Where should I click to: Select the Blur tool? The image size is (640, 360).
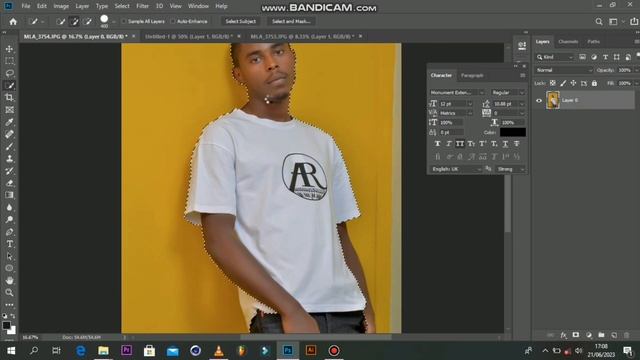(9, 207)
